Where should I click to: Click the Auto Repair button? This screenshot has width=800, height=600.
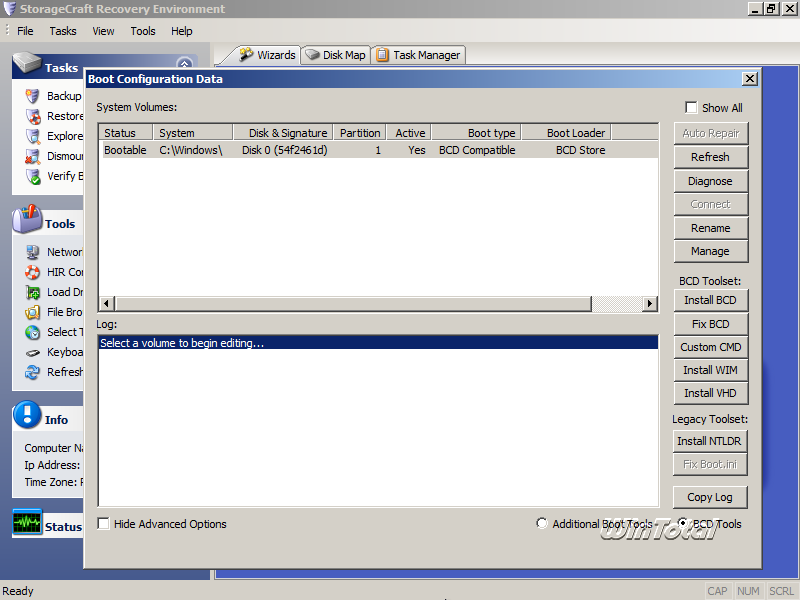710,133
